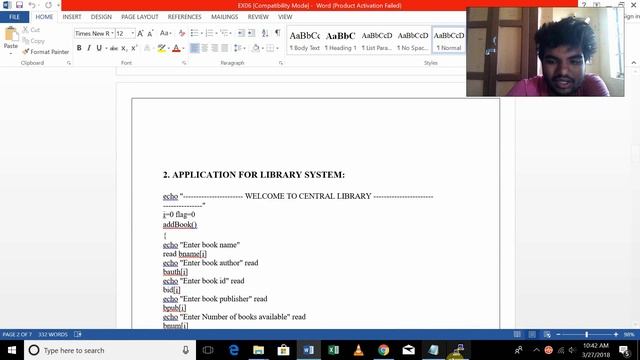Open the Paragraph dialog launcher
Screen dimensions: 640x360
(281, 63)
